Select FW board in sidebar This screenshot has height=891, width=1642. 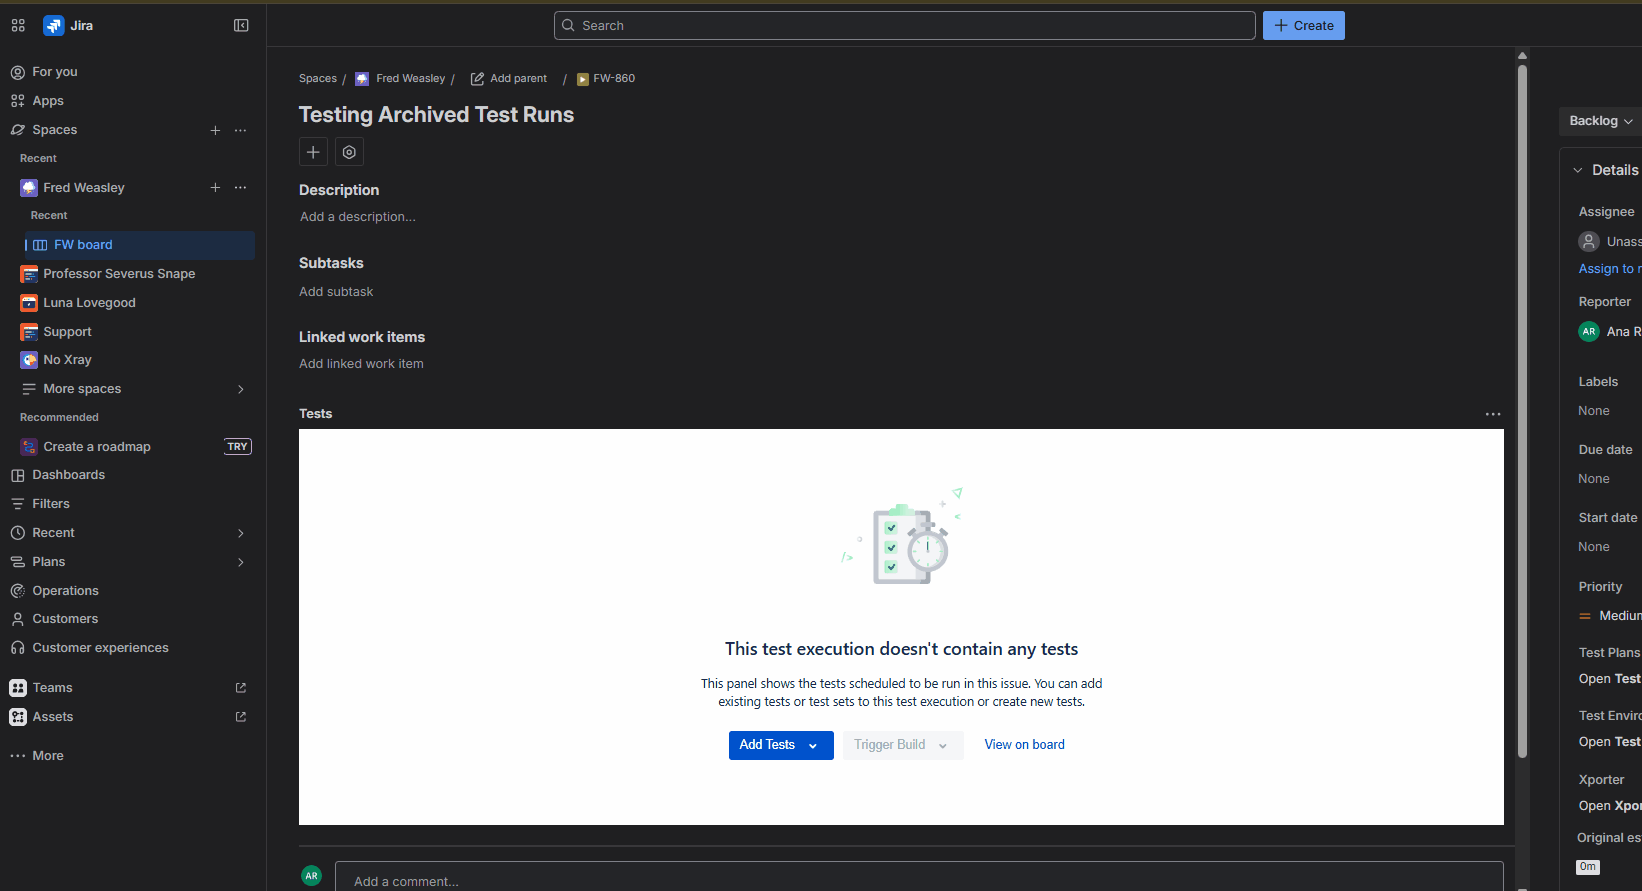(x=83, y=245)
